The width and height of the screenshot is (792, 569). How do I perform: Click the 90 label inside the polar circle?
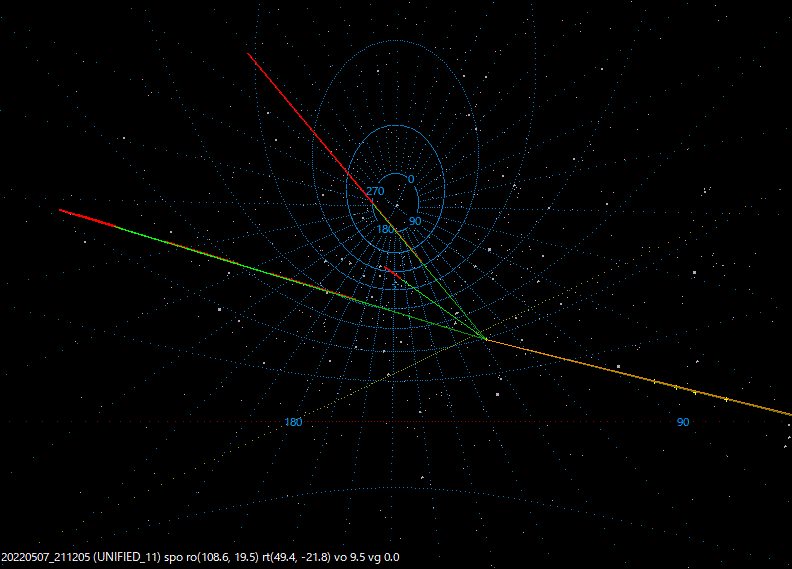(x=415, y=221)
